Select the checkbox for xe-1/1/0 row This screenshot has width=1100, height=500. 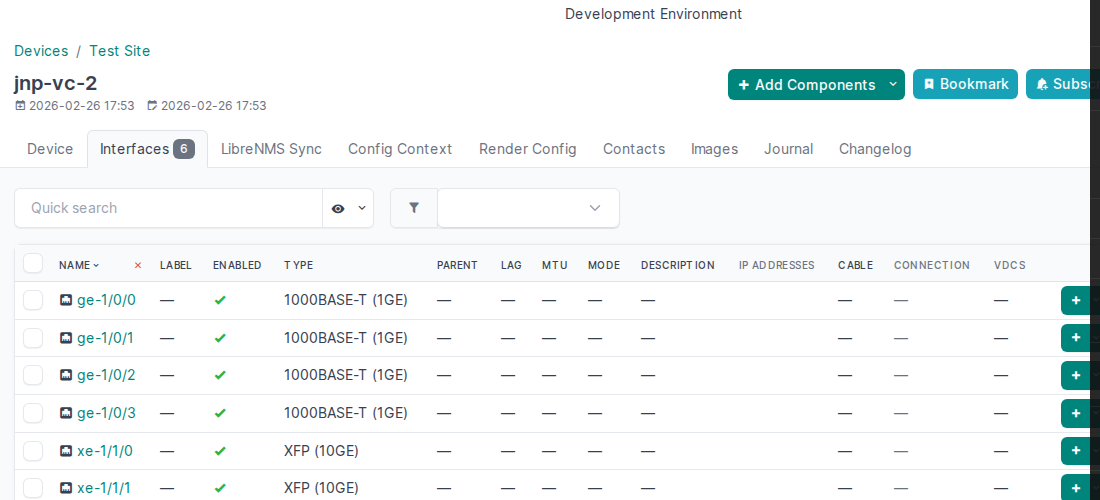tap(33, 451)
